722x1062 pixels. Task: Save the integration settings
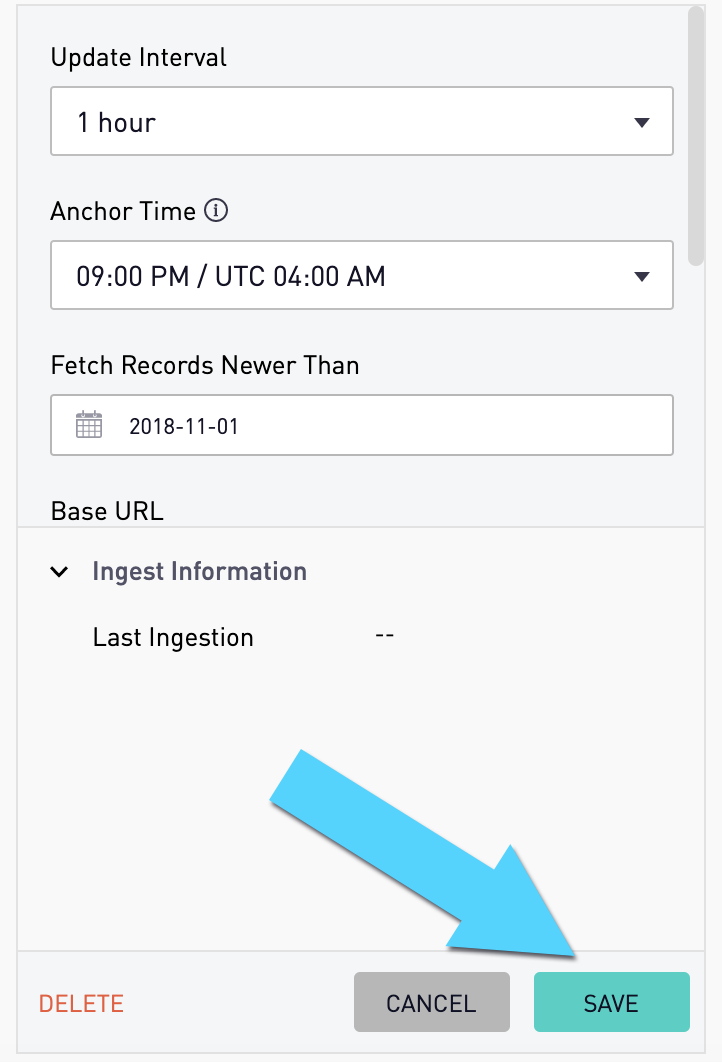[x=612, y=1002]
